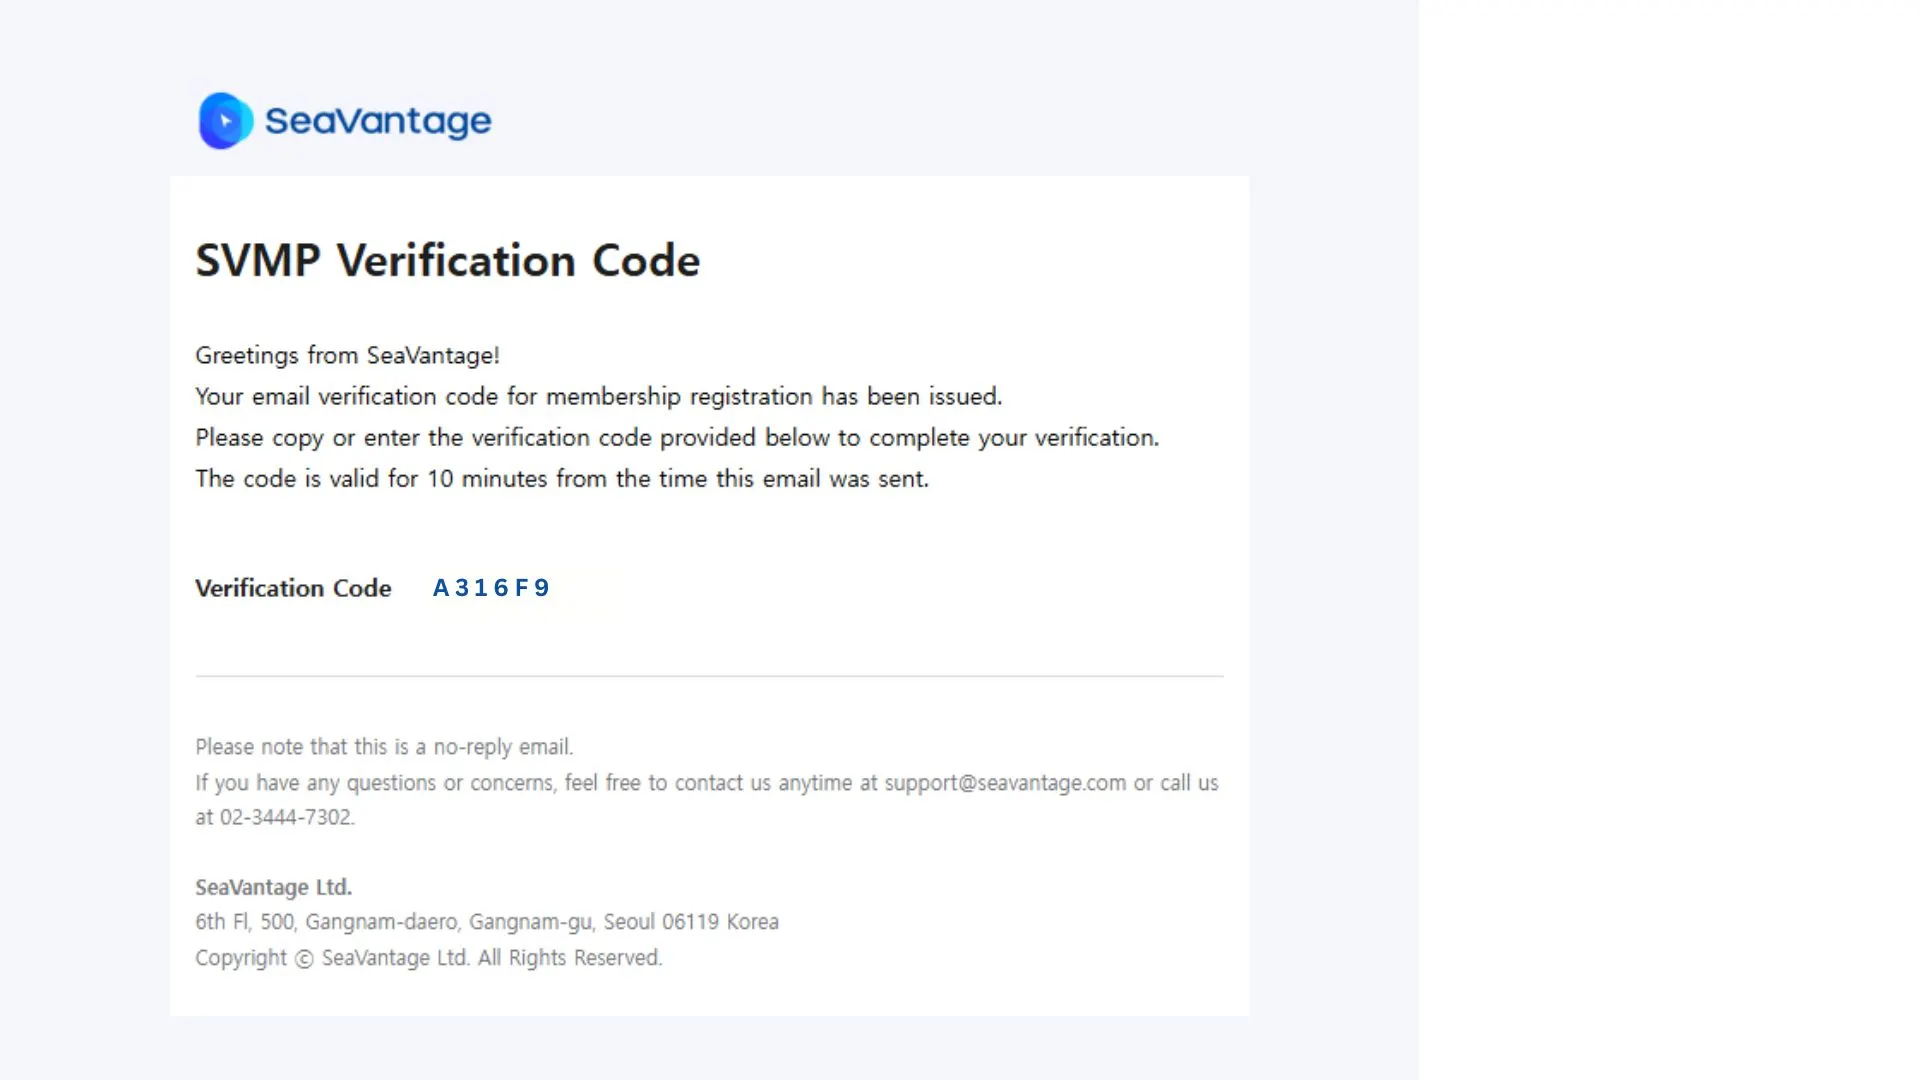Screen dimensions: 1920x1080
Task: Click the SeaVantage wordmark text in header
Action: [378, 121]
